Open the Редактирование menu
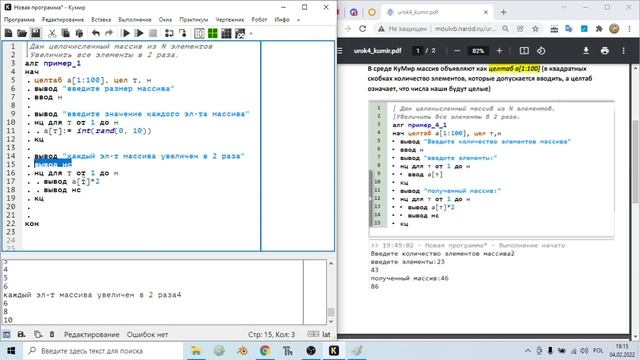This screenshot has width=640, height=360. coord(63,20)
